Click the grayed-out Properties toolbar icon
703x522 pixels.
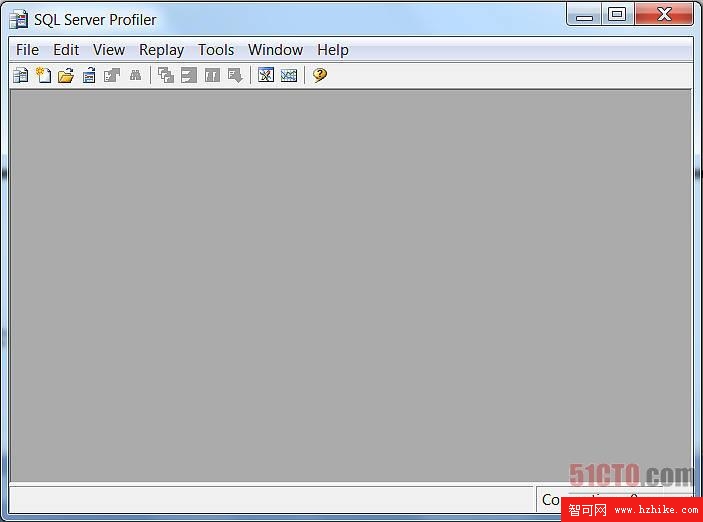[x=112, y=75]
